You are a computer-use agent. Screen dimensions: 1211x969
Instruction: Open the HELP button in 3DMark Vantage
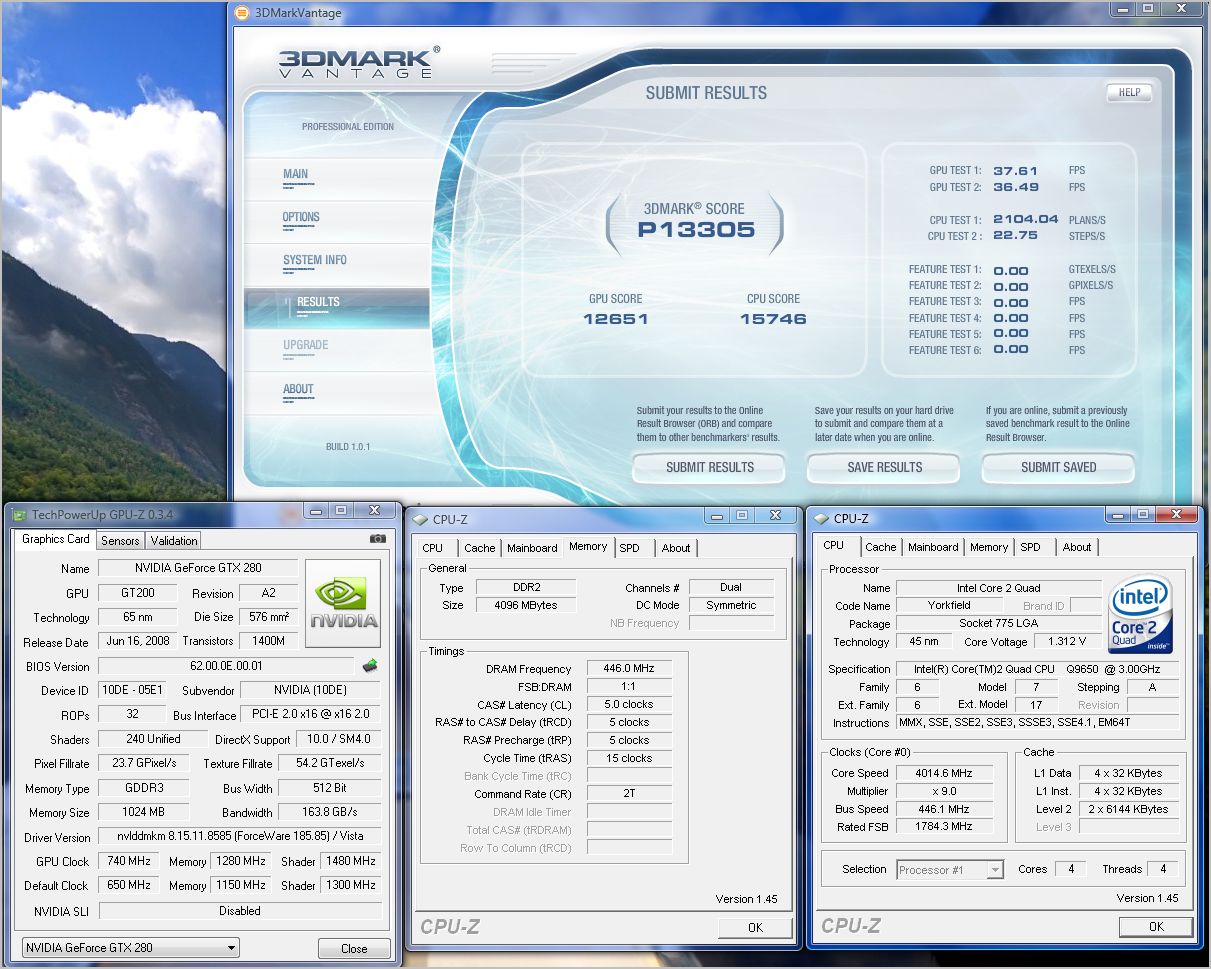[1129, 92]
